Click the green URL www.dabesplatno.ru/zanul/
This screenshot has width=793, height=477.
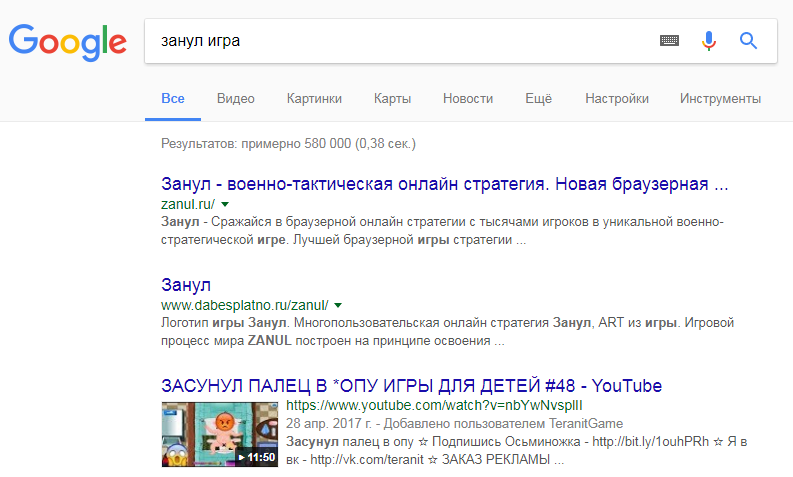[x=245, y=306]
